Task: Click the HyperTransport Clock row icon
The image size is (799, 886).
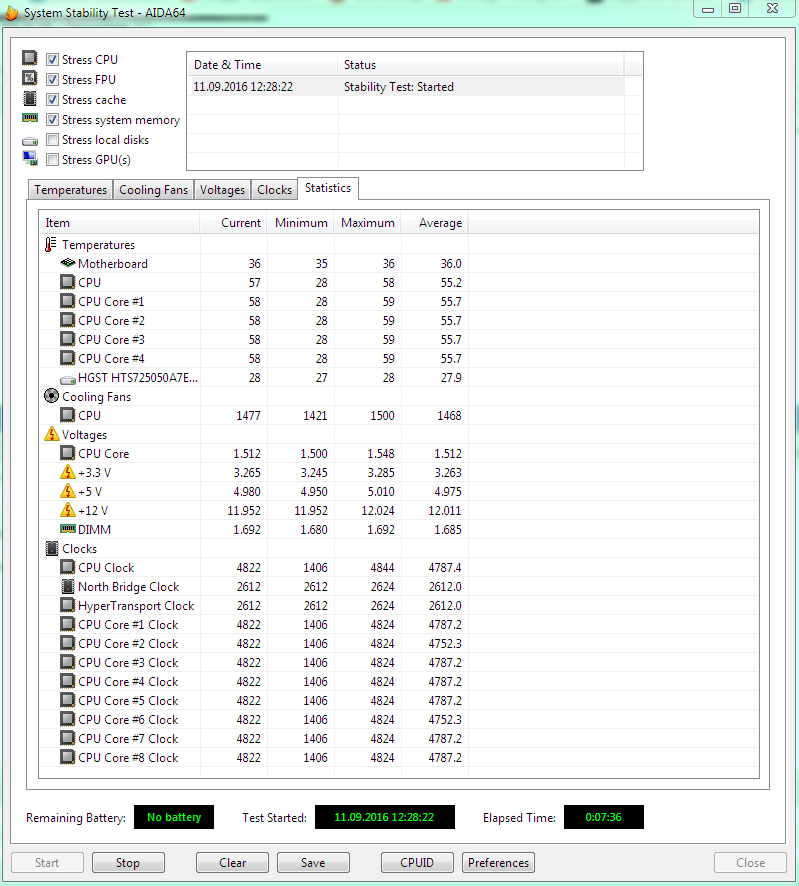Action: pyautogui.click(x=68, y=605)
